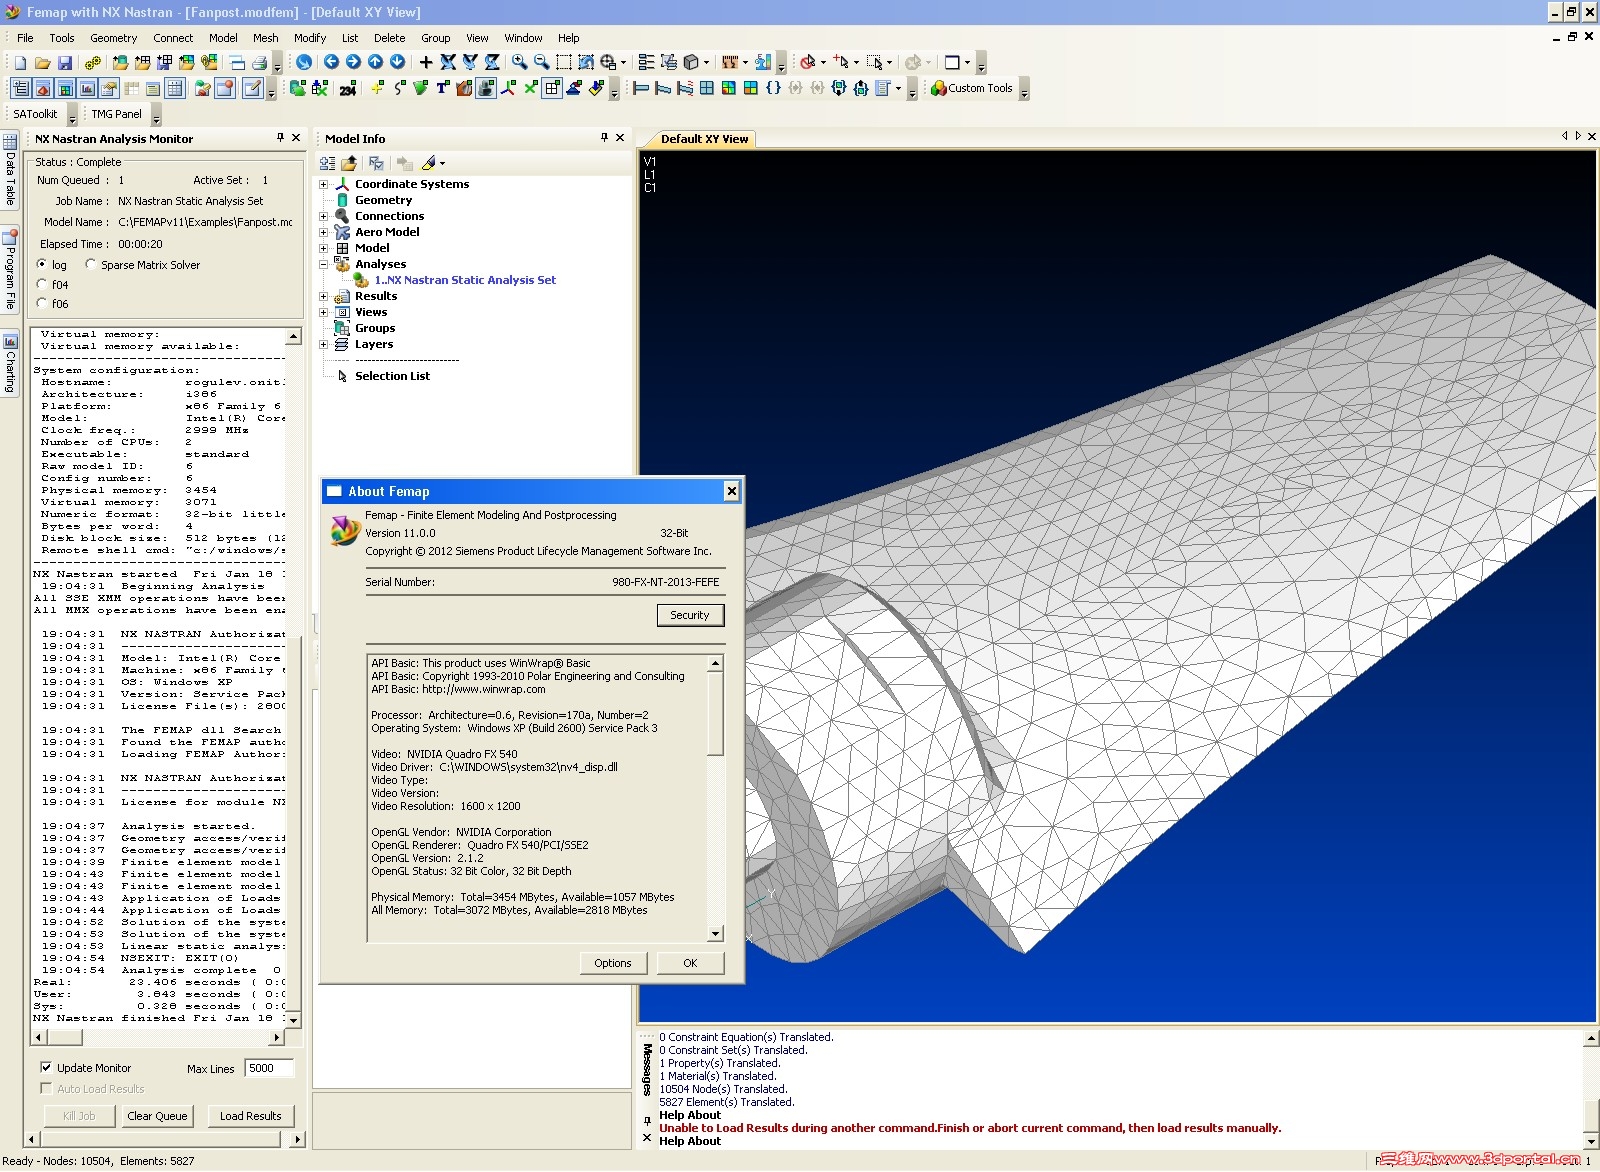Toggle the Data Table pane icon
Screen dimensions: 1600x1172
click(x=175, y=88)
